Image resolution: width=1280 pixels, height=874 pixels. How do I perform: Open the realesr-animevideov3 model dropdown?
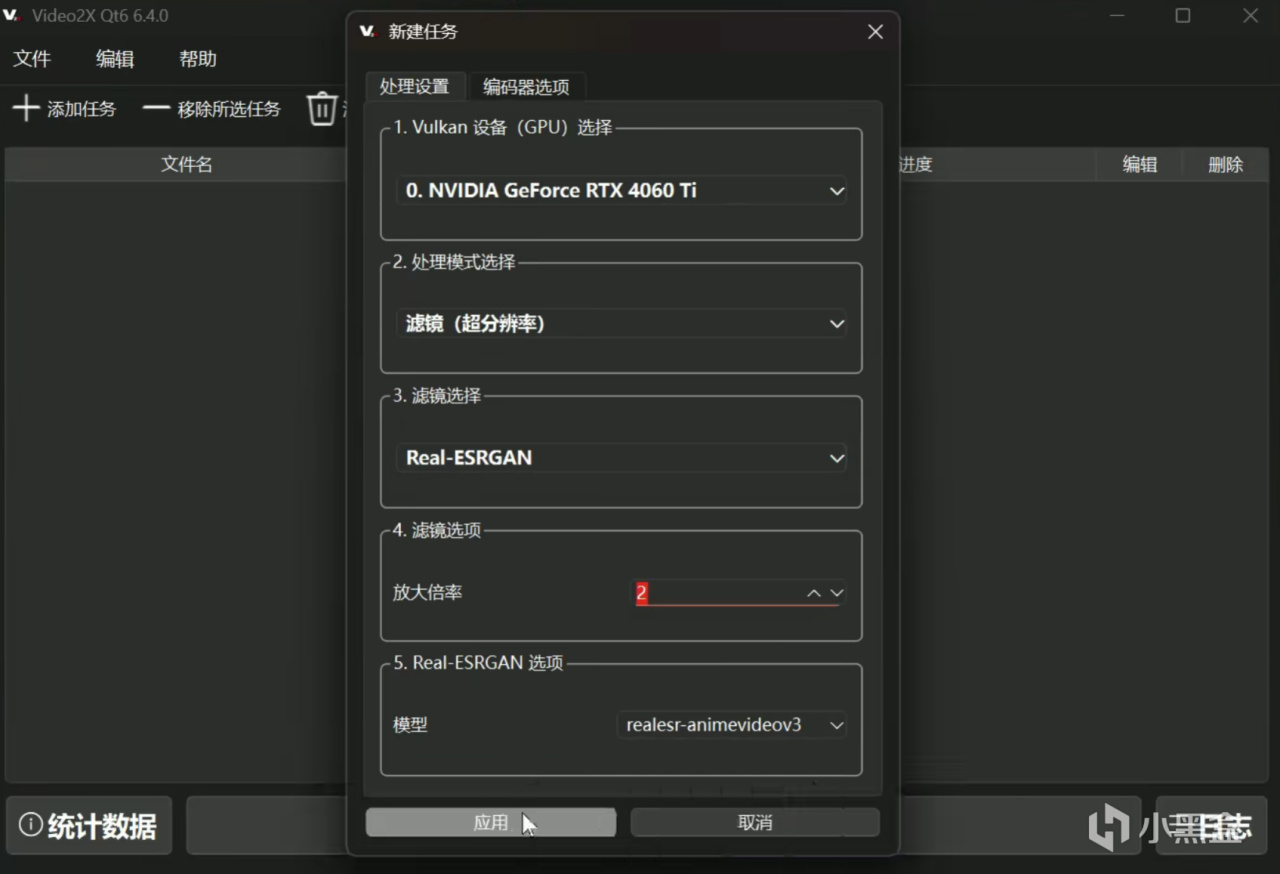coord(732,725)
